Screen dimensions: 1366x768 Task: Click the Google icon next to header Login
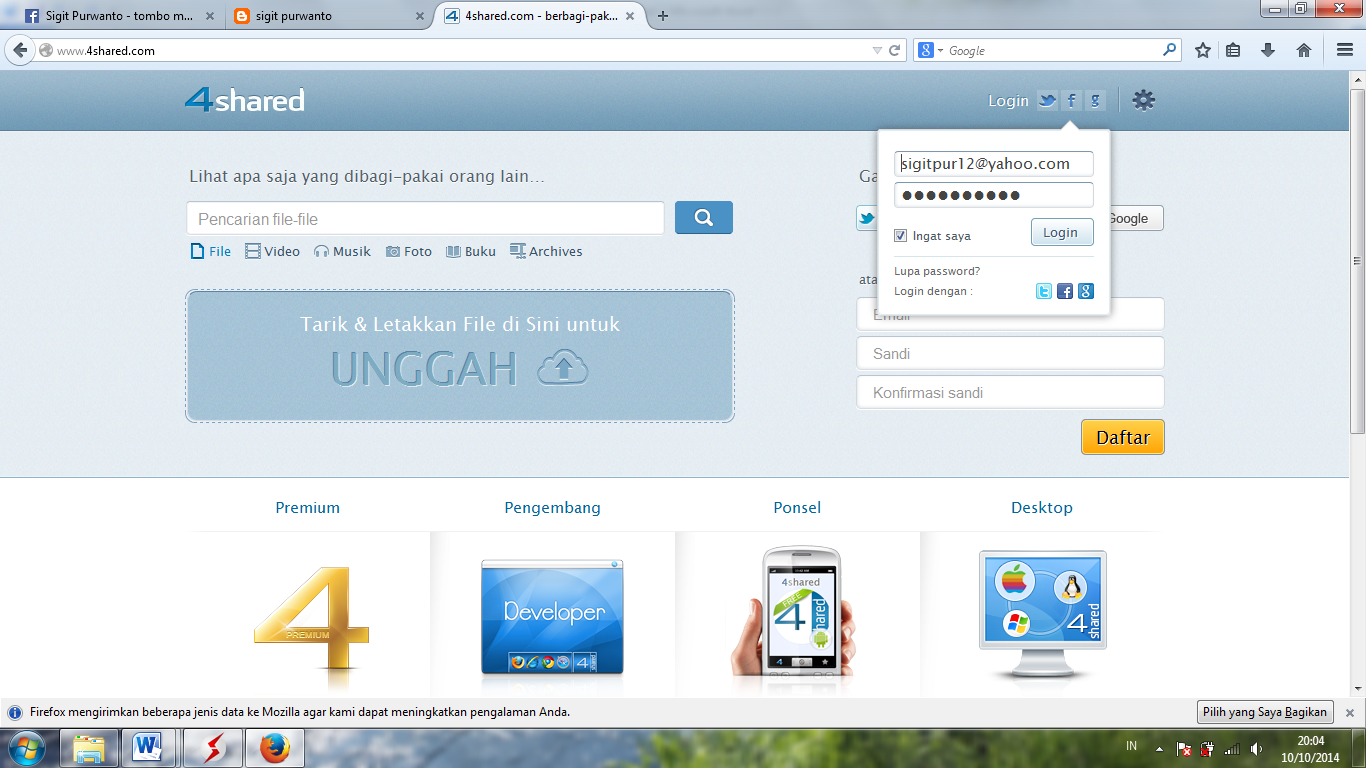(x=1095, y=100)
